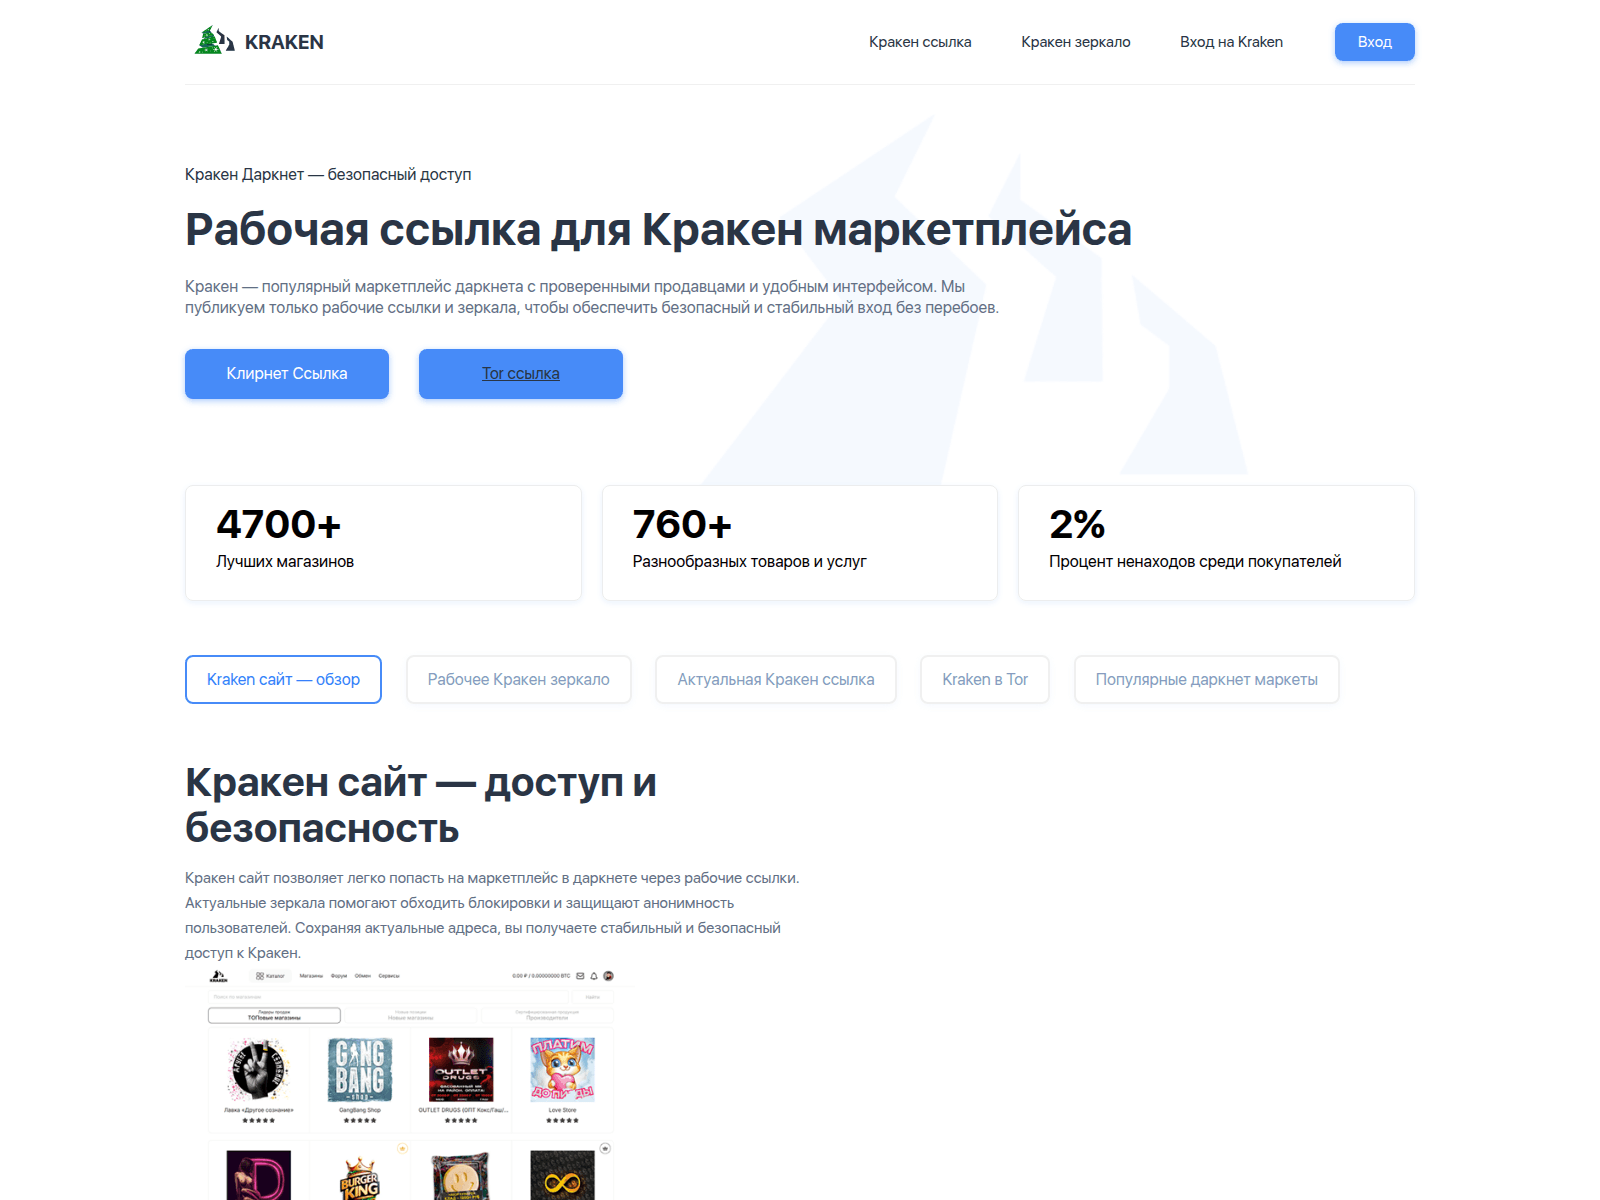Click the bell icon in site preview

coord(594,976)
